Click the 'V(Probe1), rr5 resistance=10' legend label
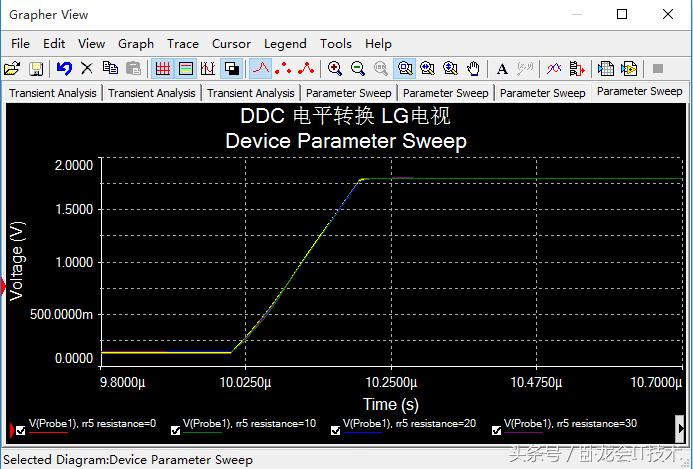 [x=249, y=423]
